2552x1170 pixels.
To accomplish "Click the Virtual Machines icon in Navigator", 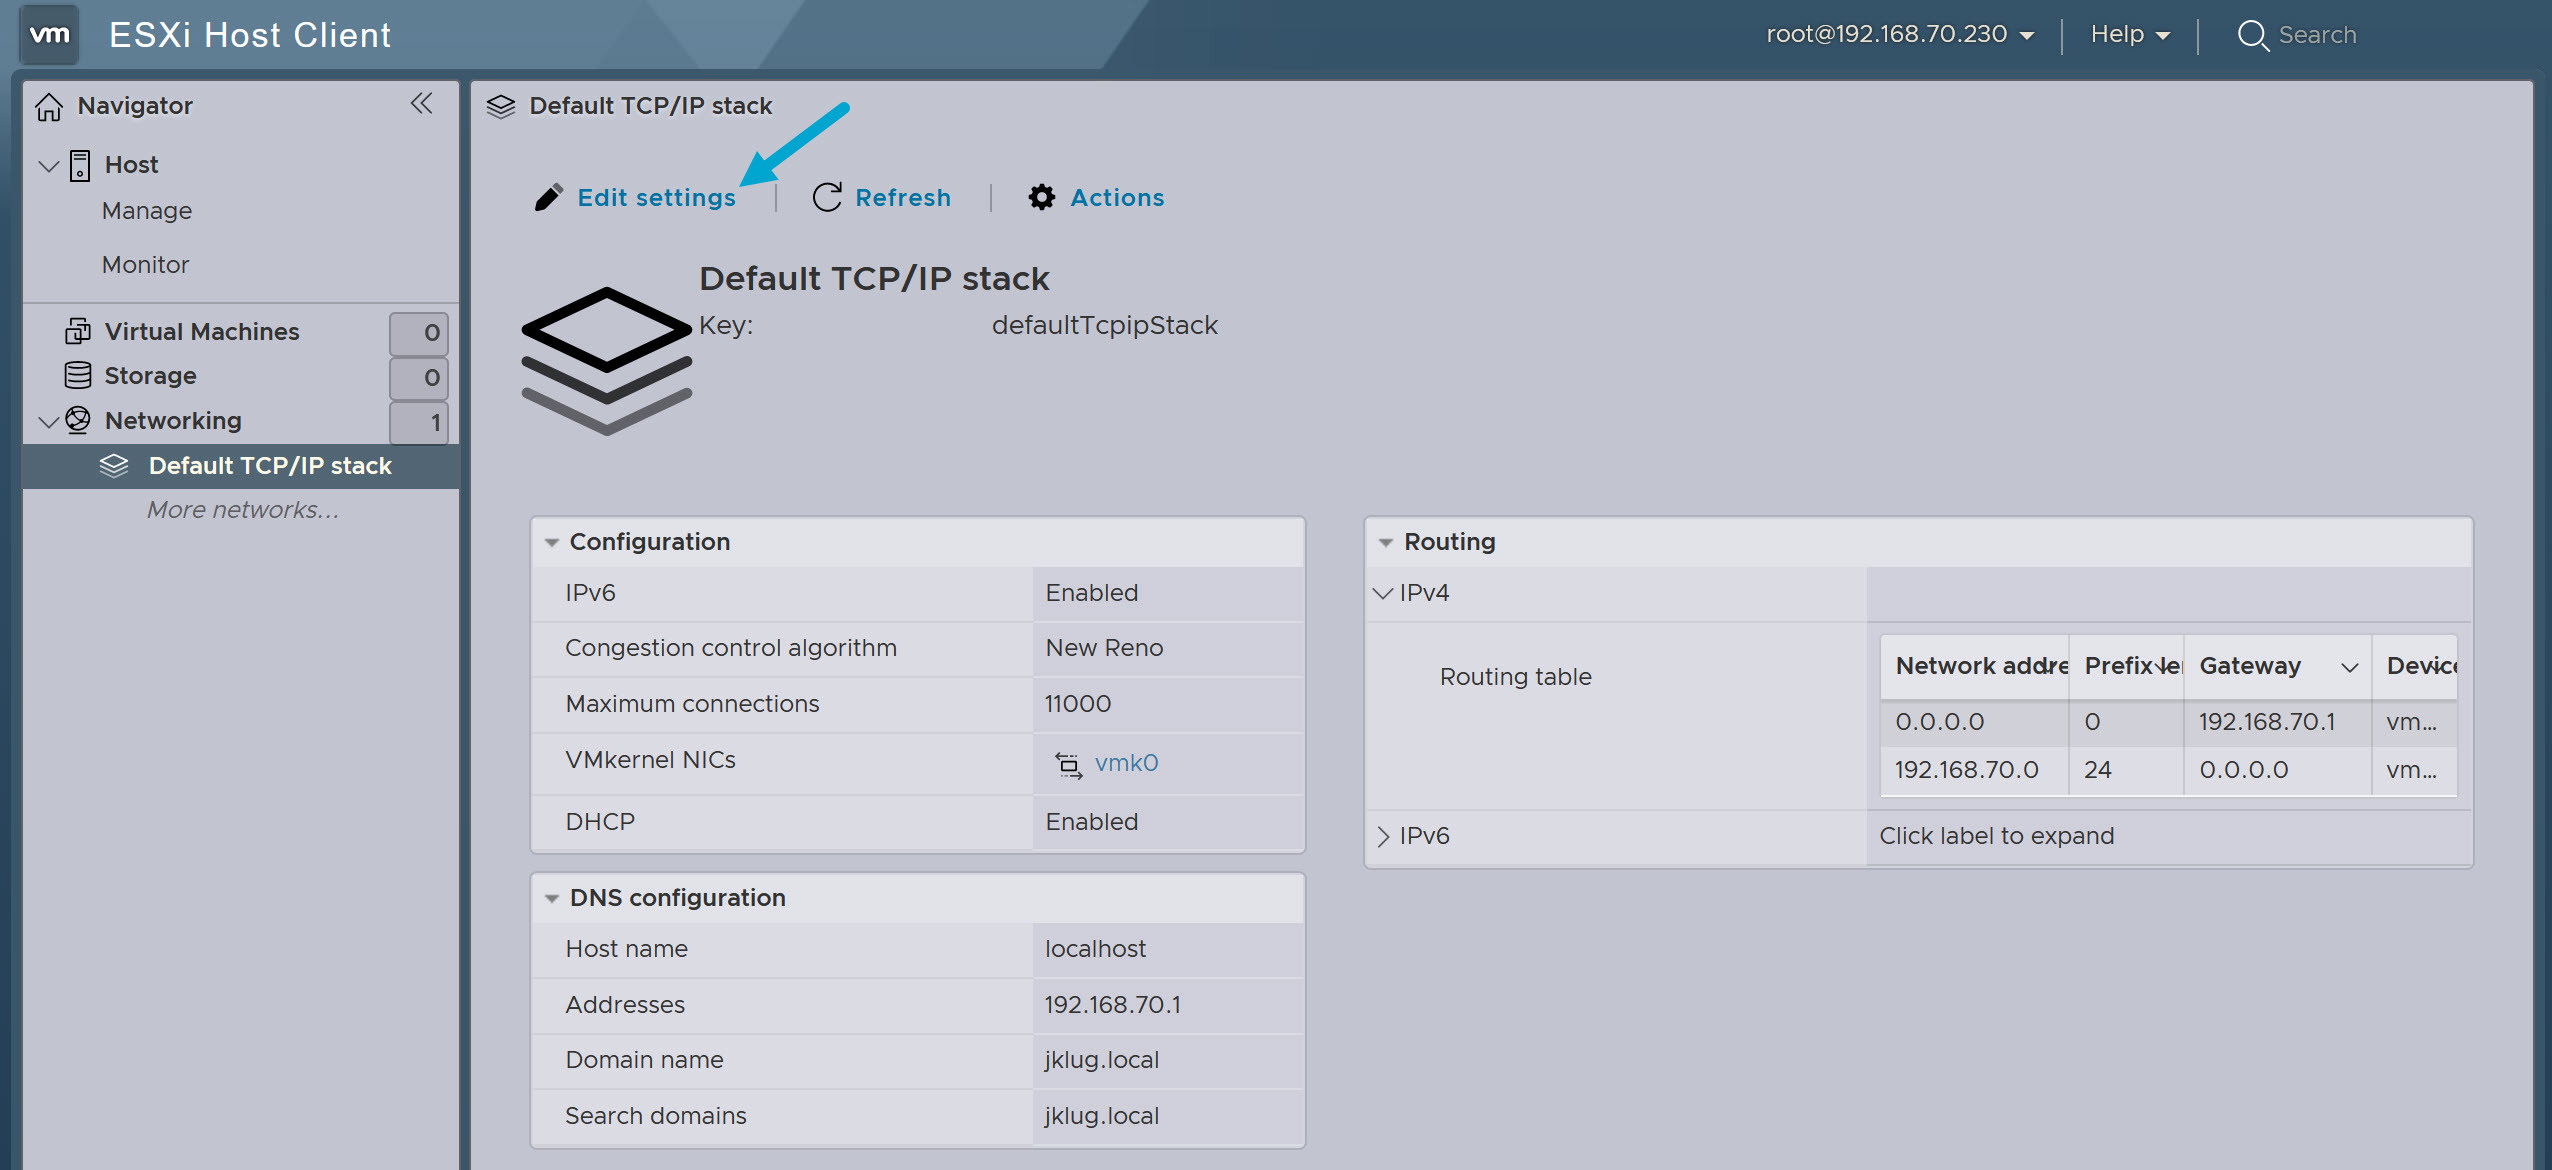I will pyautogui.click(x=77, y=331).
